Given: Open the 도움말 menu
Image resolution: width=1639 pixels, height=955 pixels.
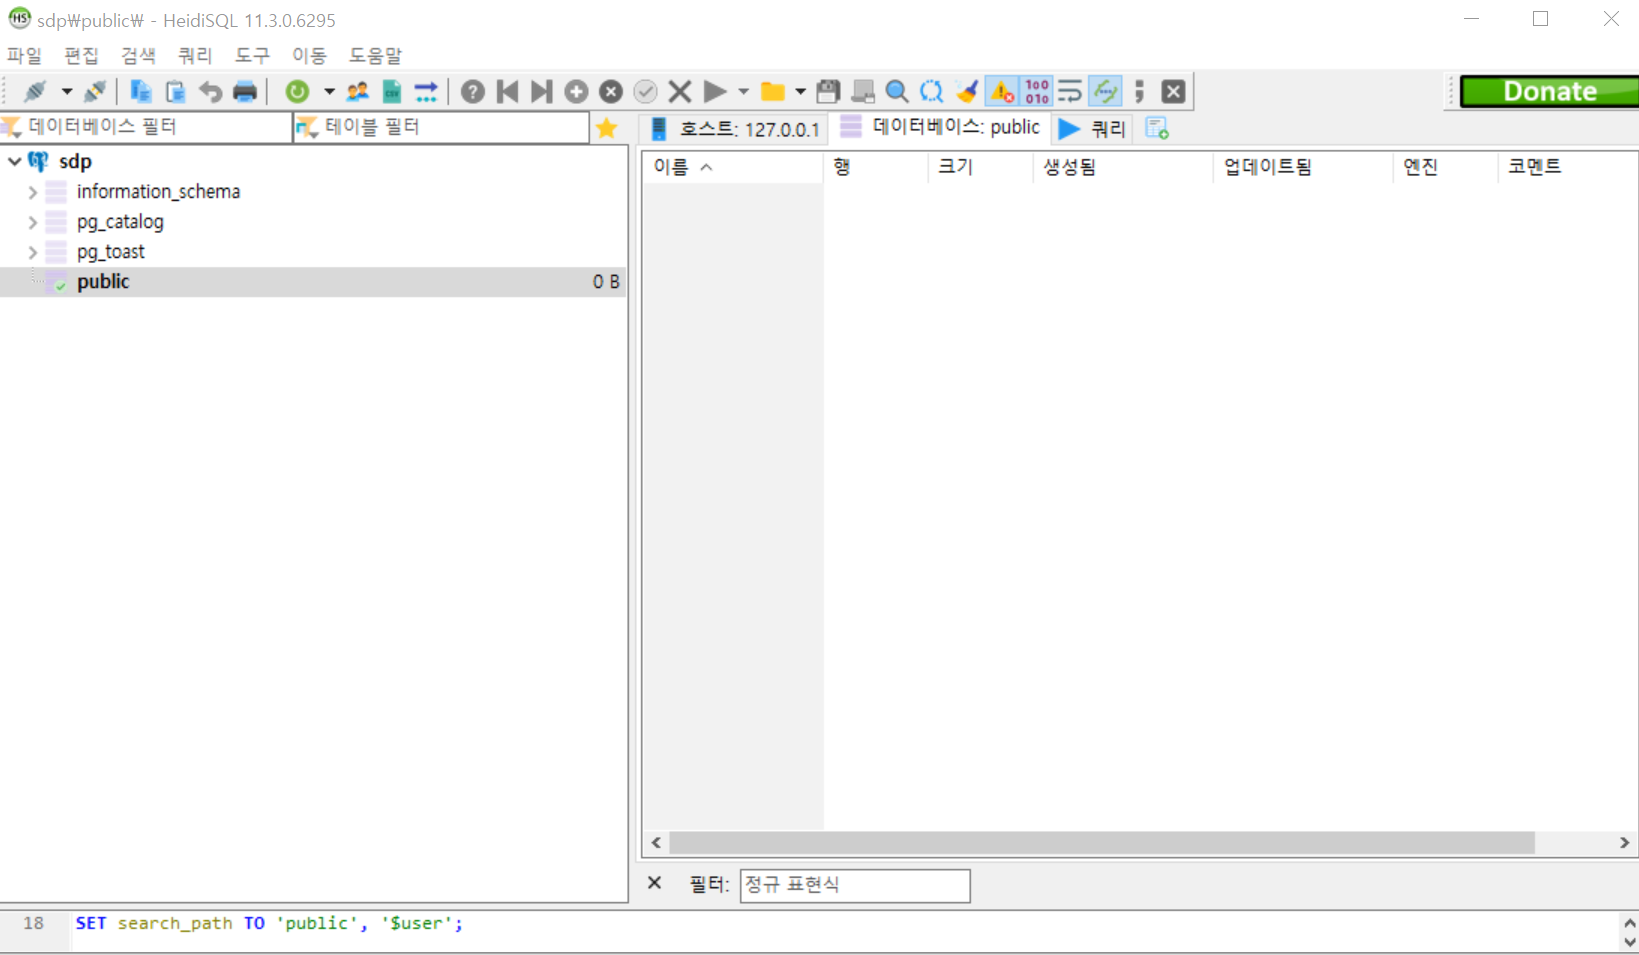Looking at the screenshot, I should pyautogui.click(x=375, y=56).
